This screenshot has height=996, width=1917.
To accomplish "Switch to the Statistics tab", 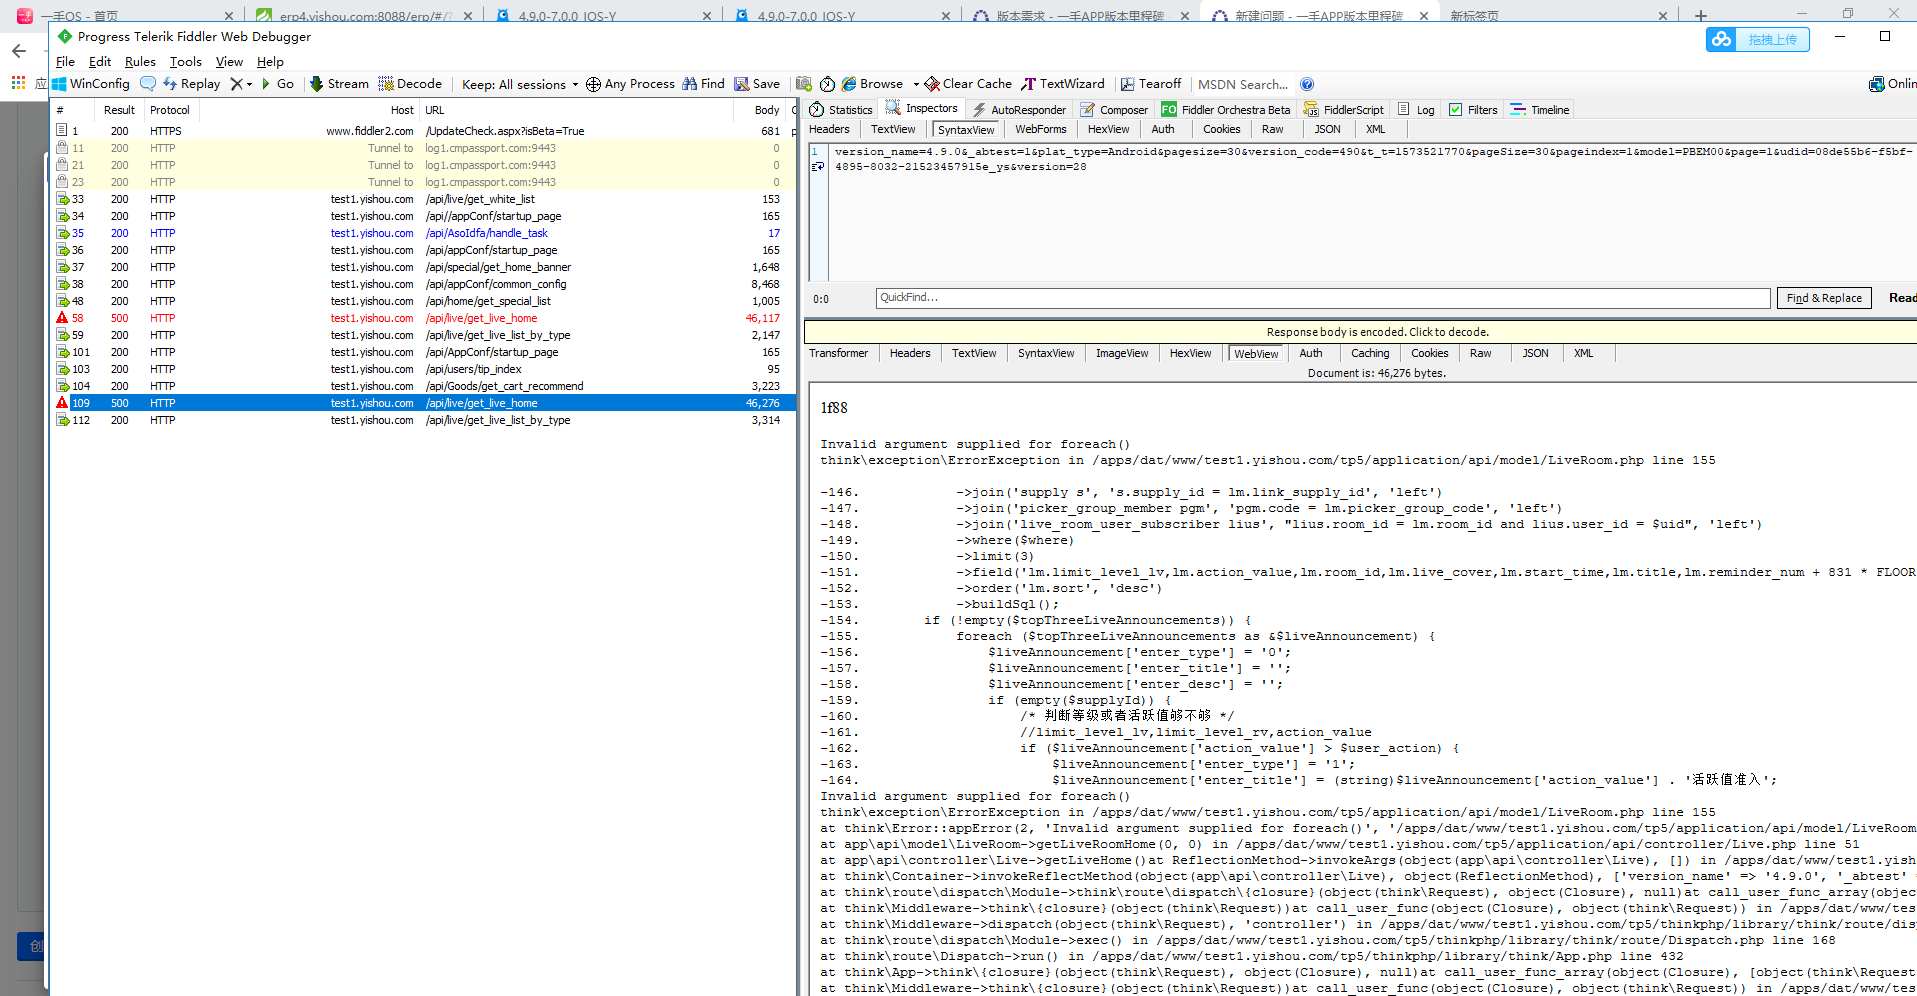I will pyautogui.click(x=841, y=110).
